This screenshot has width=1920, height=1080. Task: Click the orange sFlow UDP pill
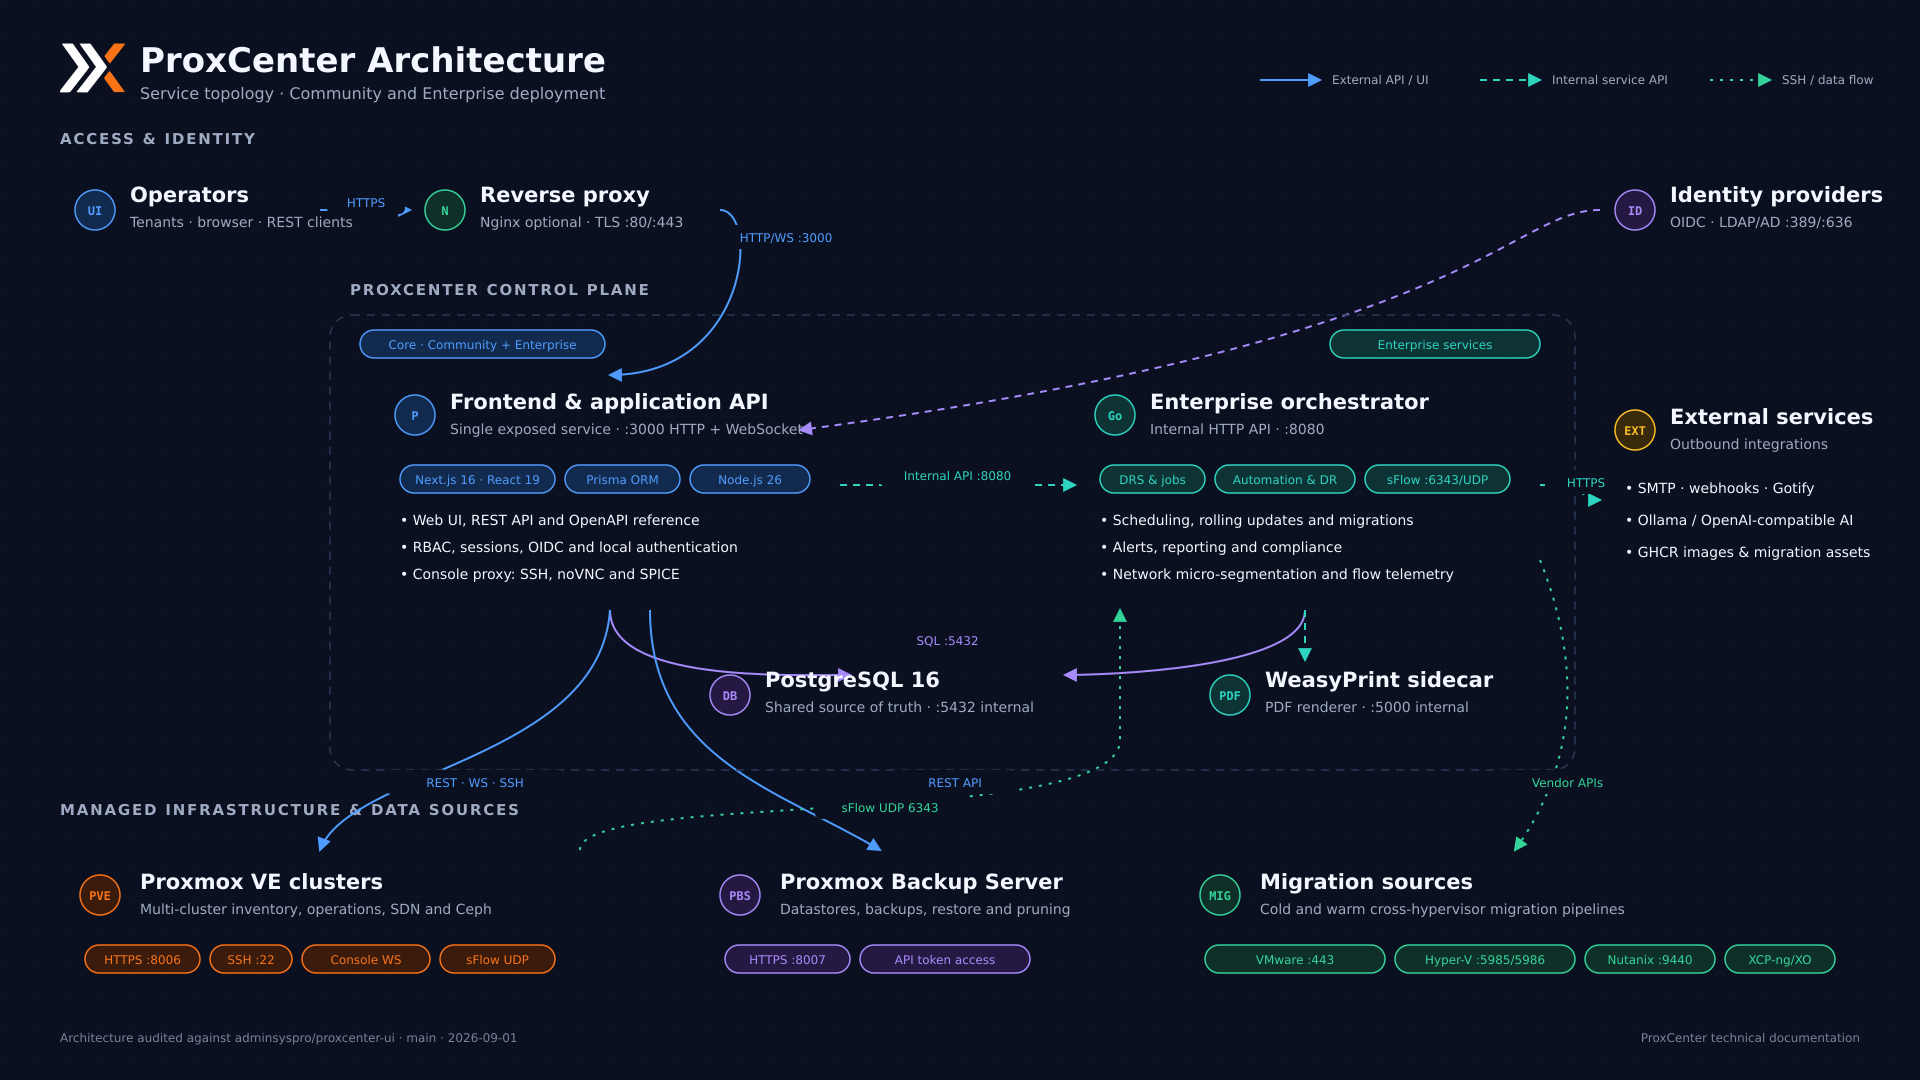pos(497,959)
